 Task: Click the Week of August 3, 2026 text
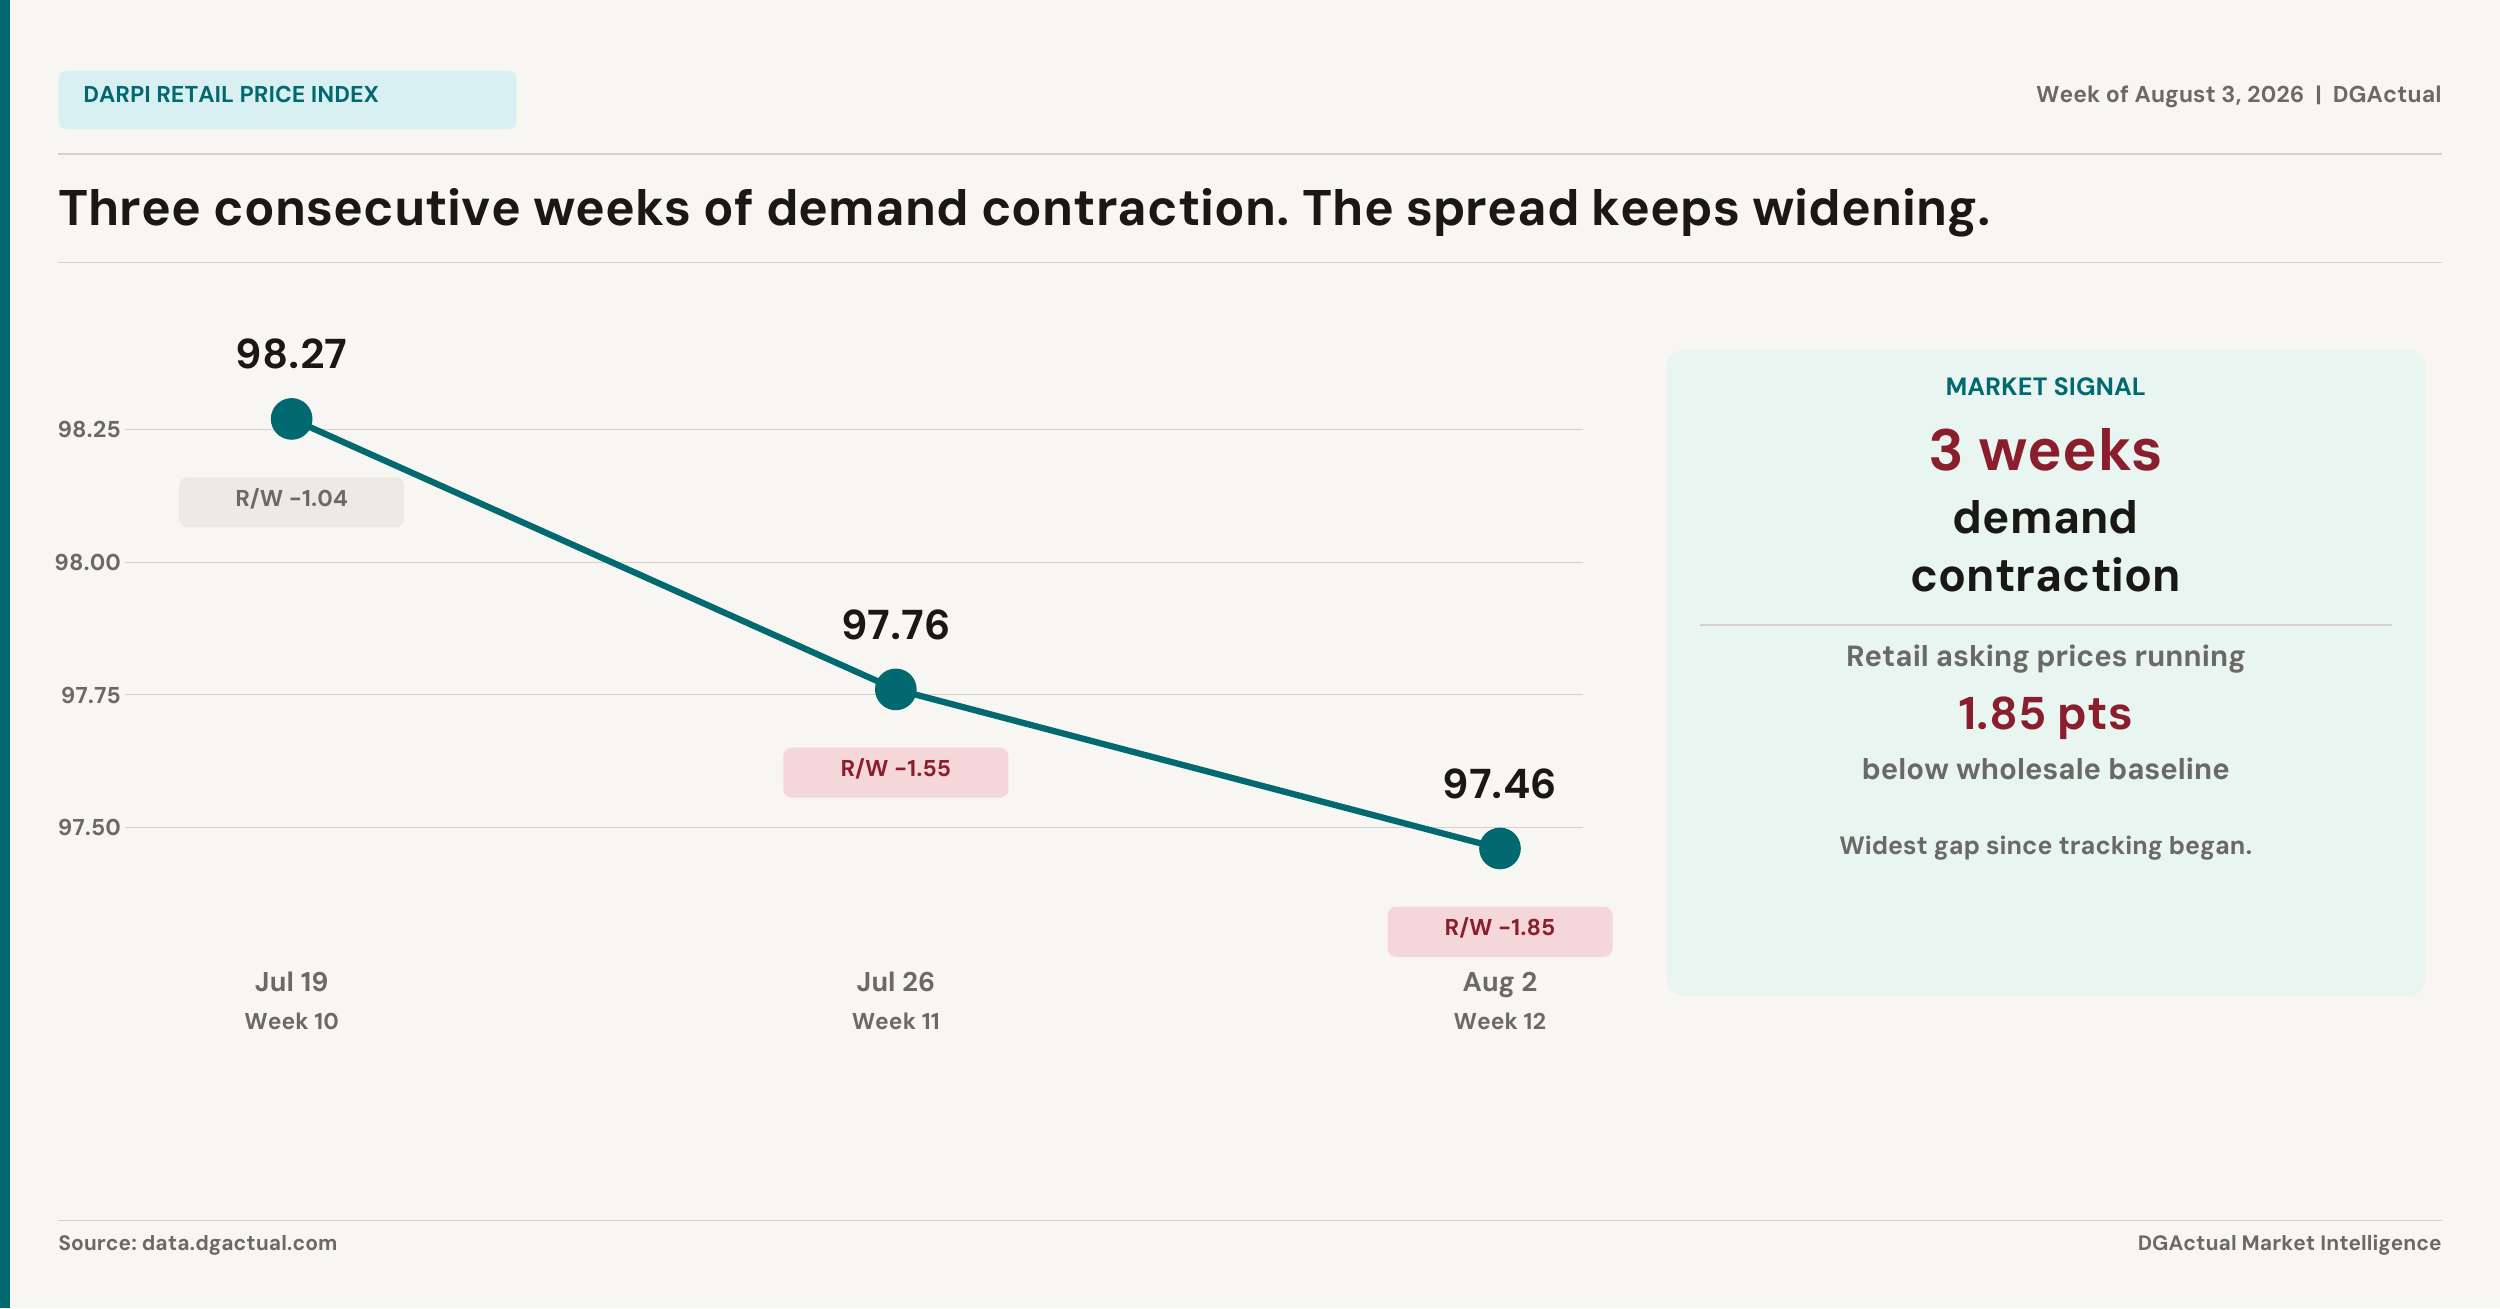(2169, 95)
